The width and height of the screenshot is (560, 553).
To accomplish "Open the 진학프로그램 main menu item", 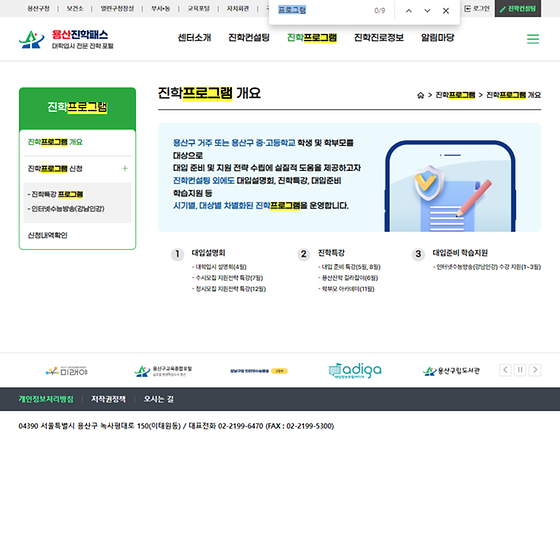I will (x=312, y=38).
